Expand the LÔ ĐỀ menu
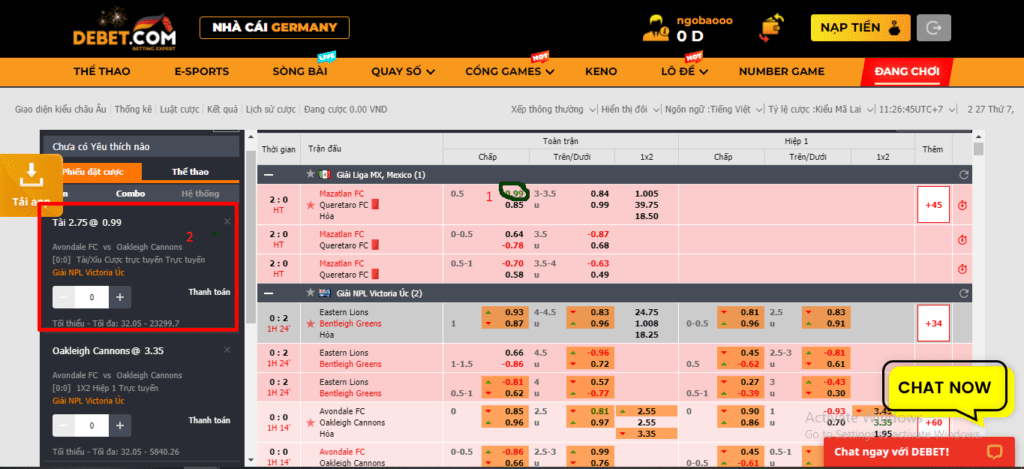This screenshot has height=469, width=1024. tap(684, 72)
